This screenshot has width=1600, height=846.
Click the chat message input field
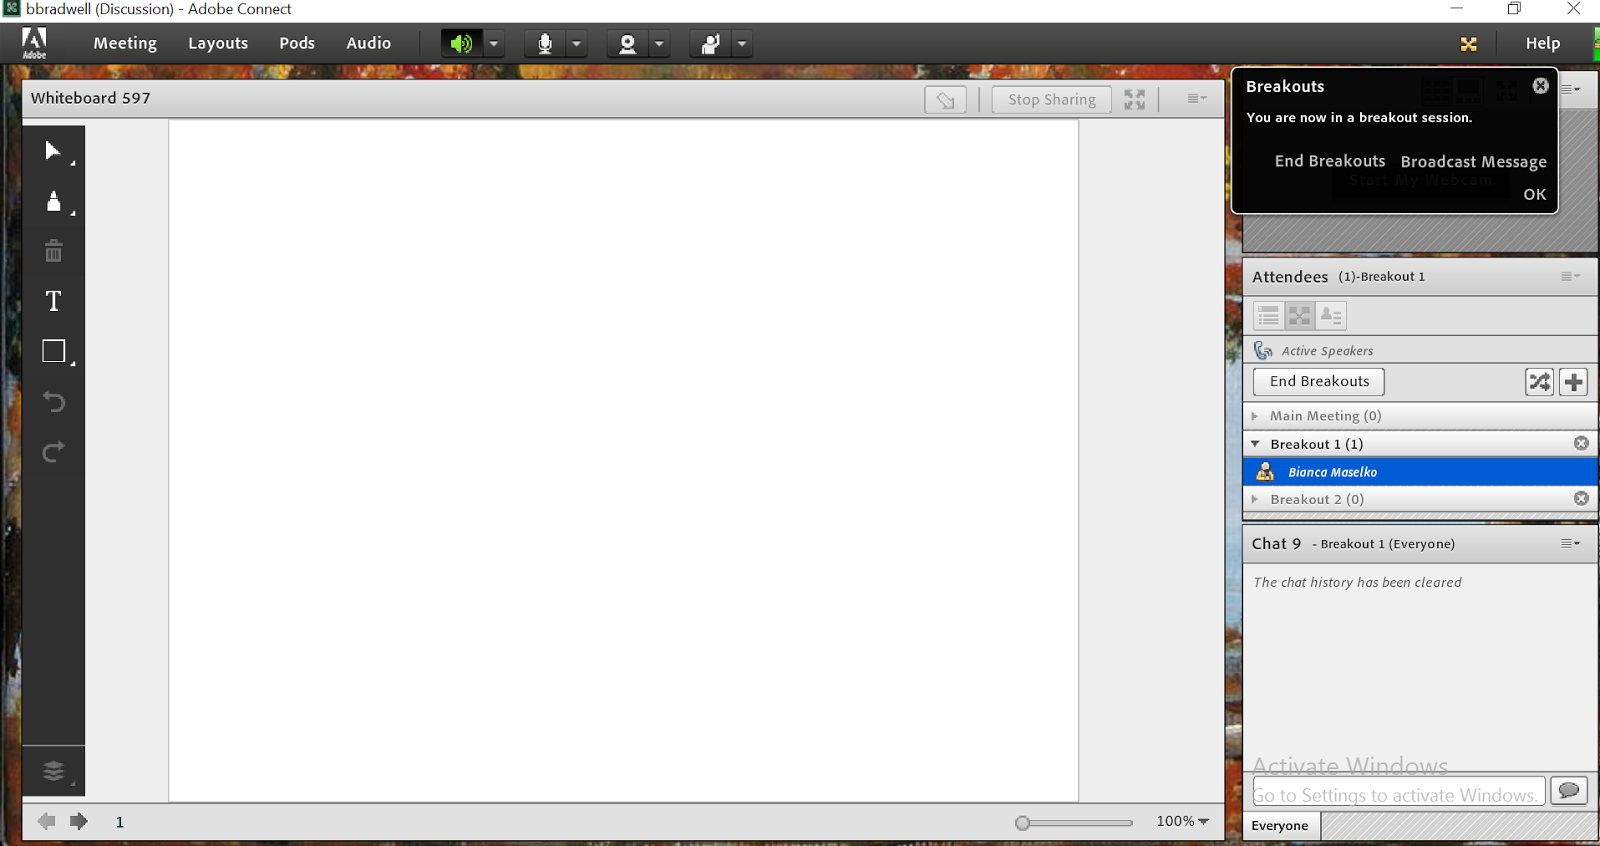tap(1398, 792)
